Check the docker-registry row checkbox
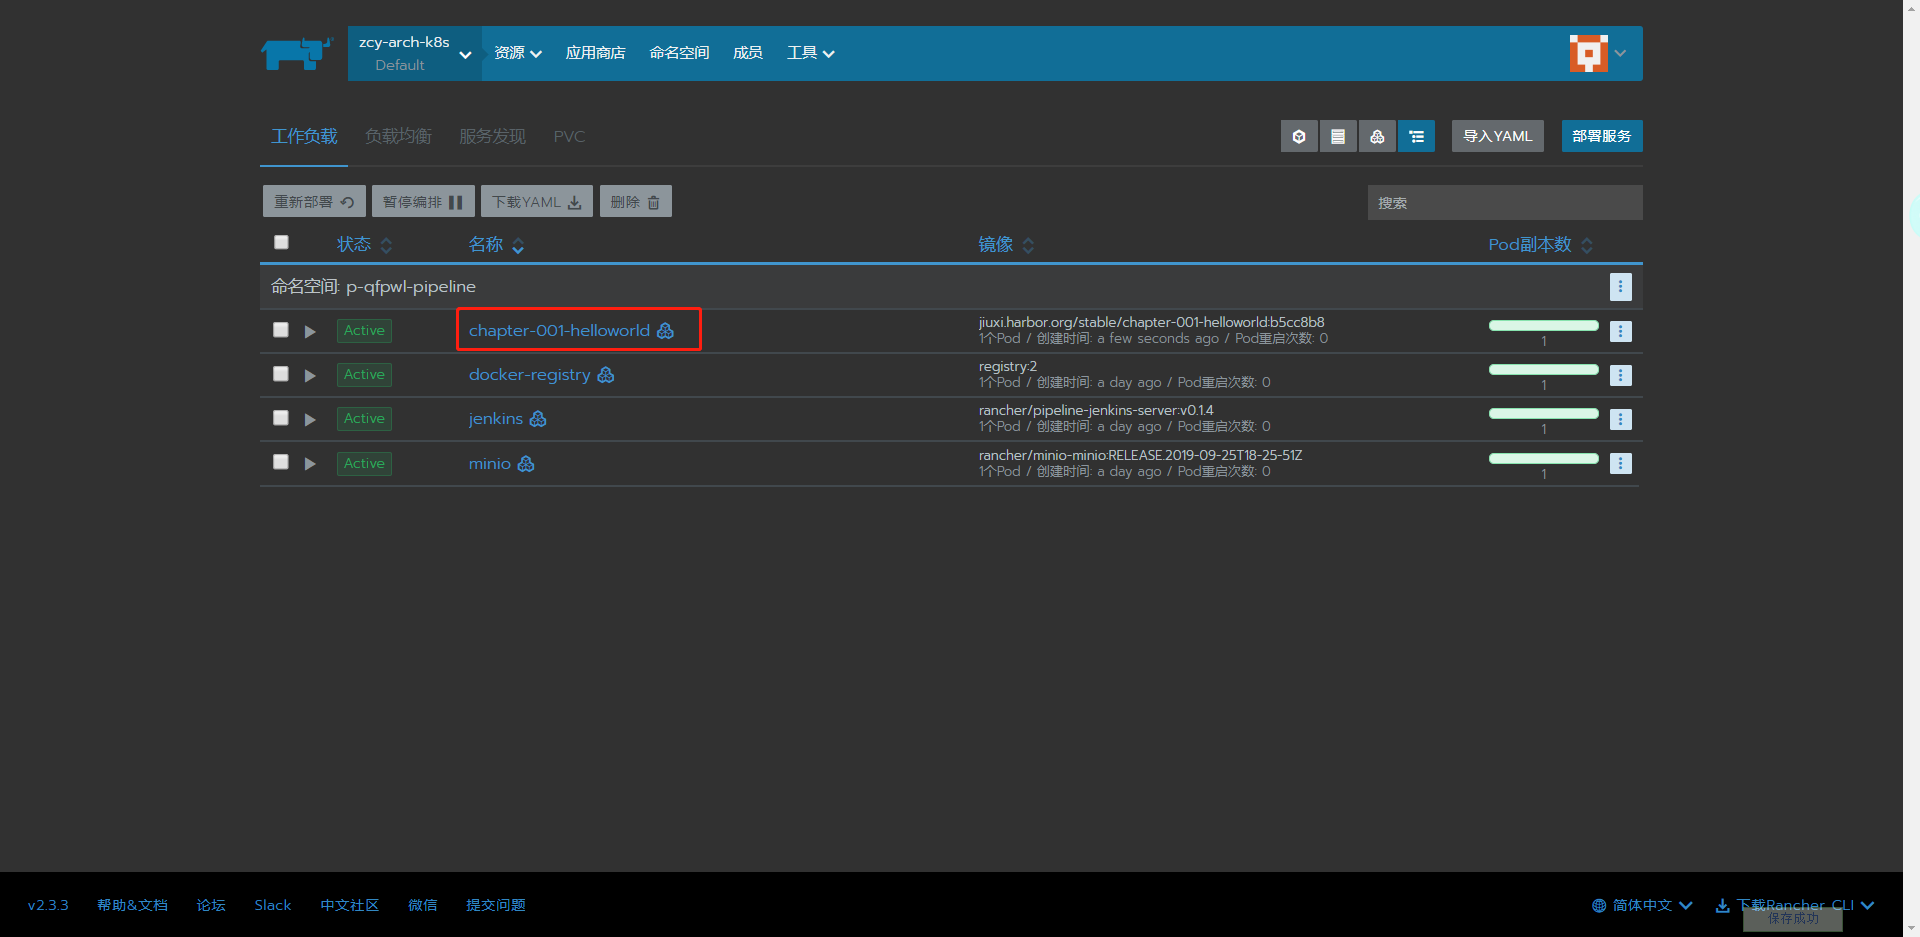 click(x=281, y=373)
